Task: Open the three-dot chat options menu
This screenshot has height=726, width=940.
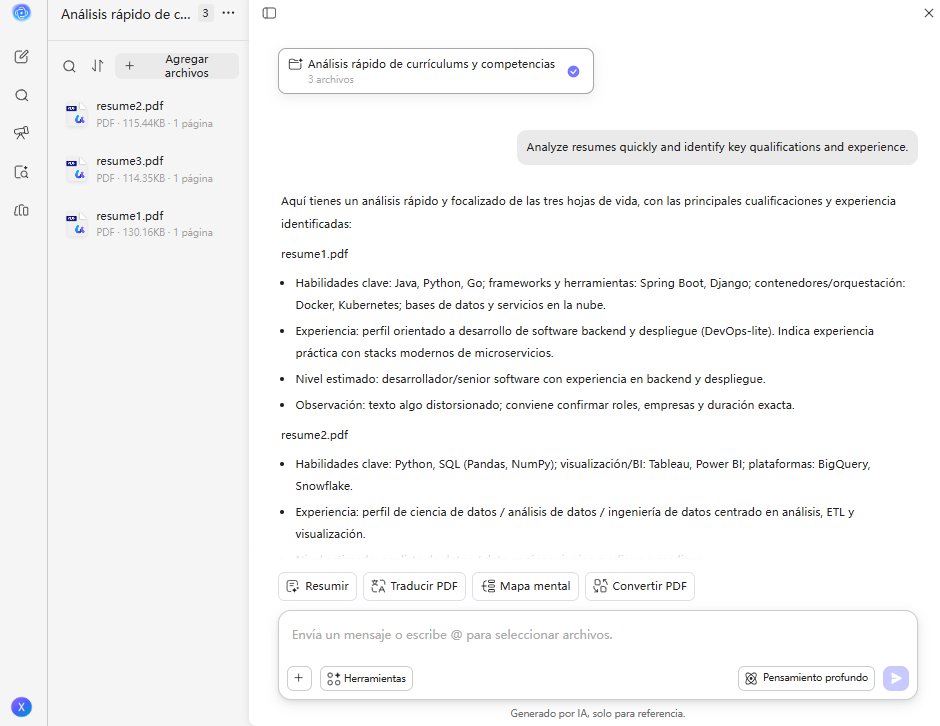Action: (x=227, y=14)
